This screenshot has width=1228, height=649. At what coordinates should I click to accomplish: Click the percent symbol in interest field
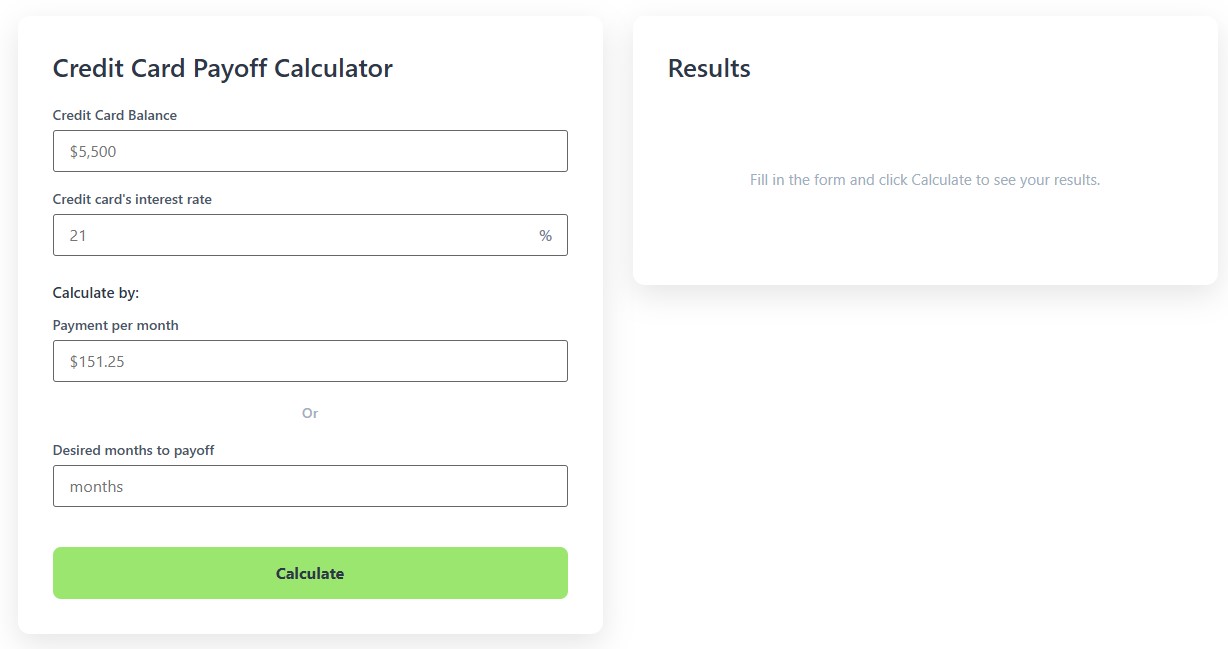pyautogui.click(x=545, y=236)
